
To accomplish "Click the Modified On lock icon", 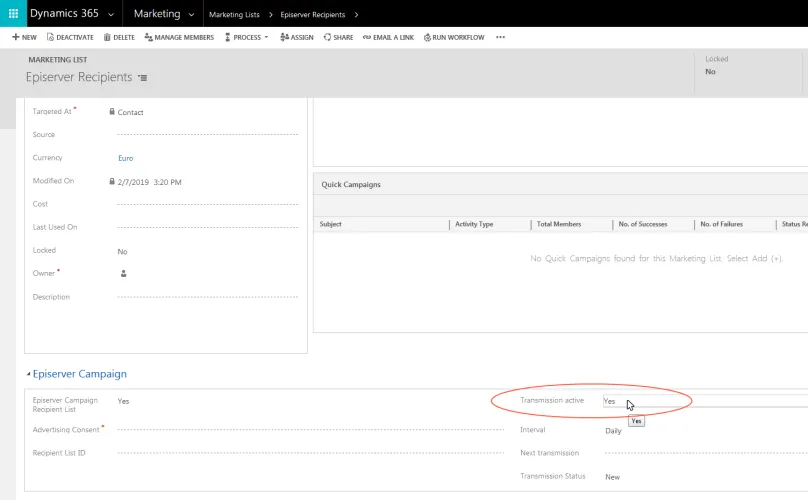I will point(112,181).
